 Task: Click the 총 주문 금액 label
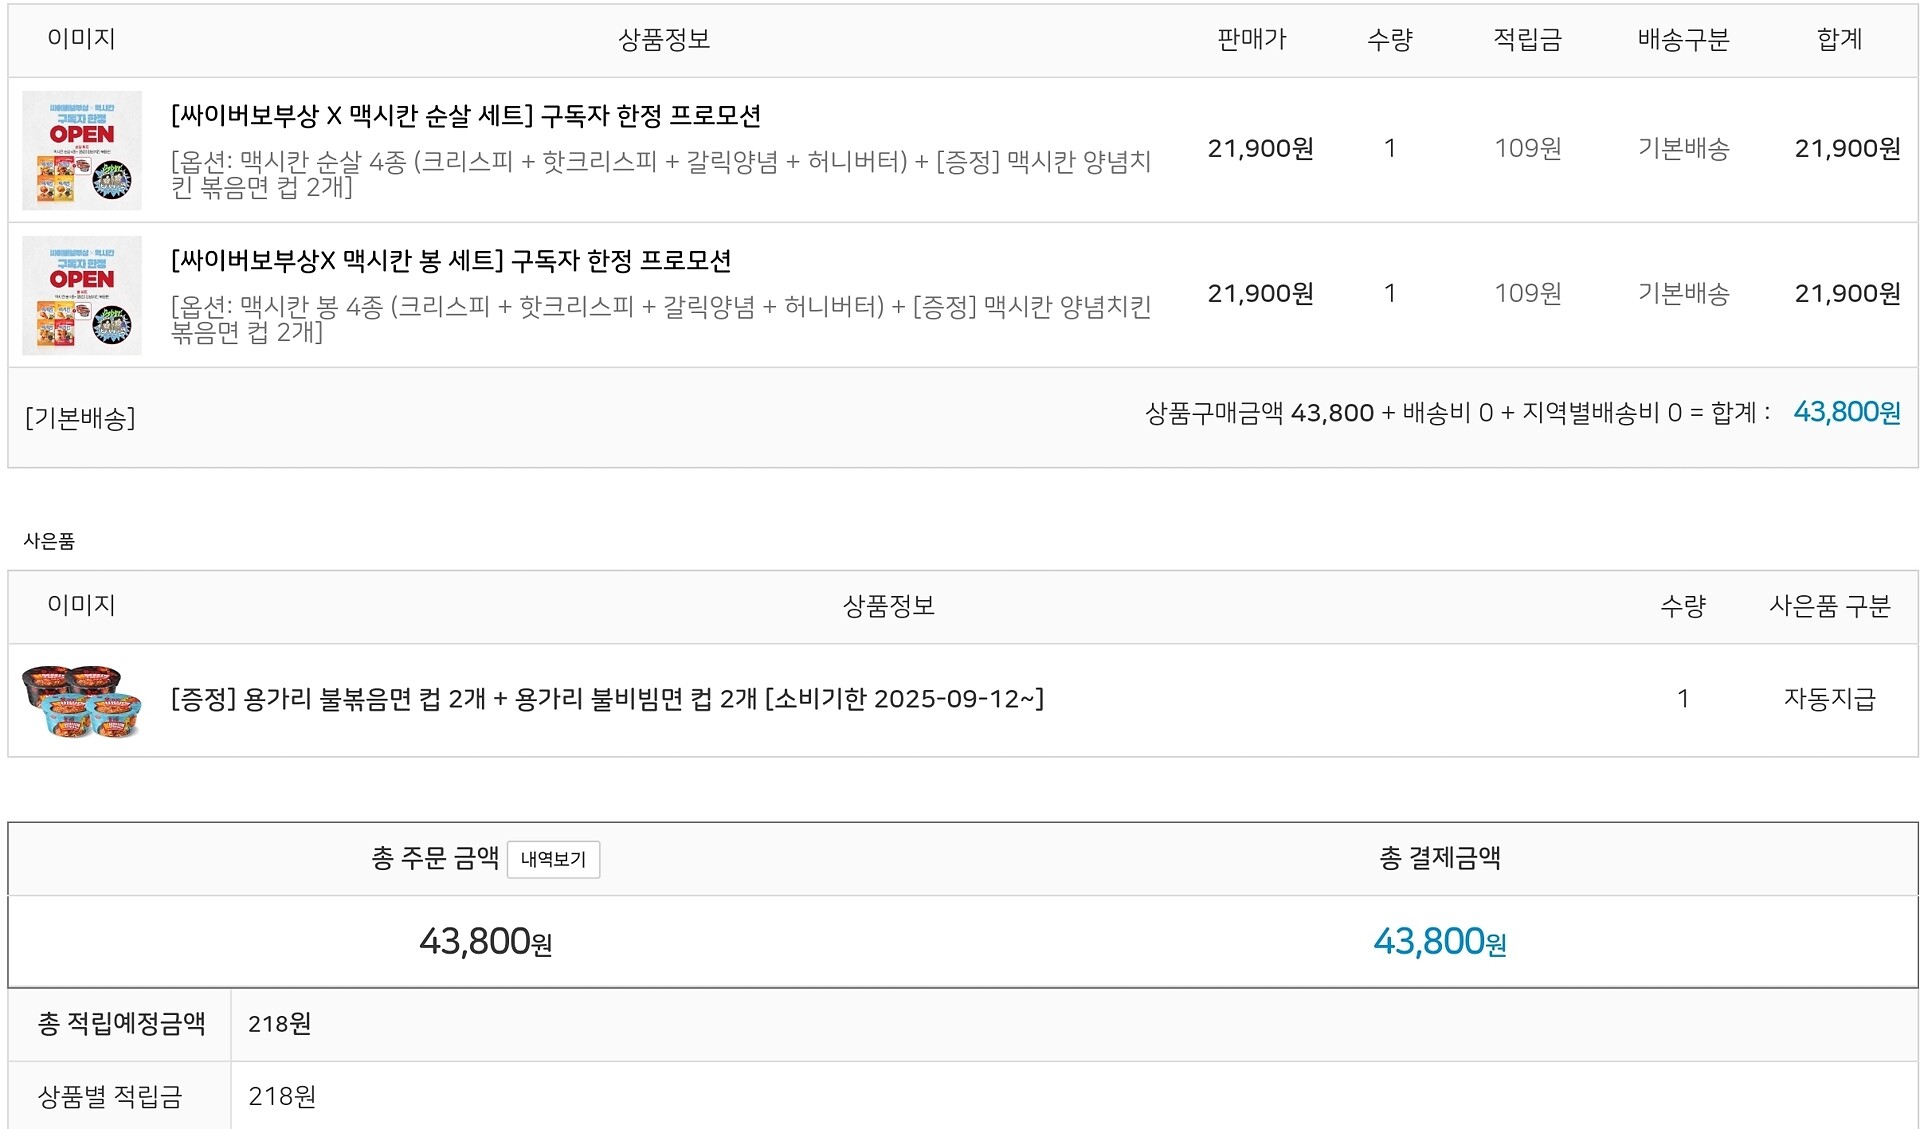coord(435,858)
